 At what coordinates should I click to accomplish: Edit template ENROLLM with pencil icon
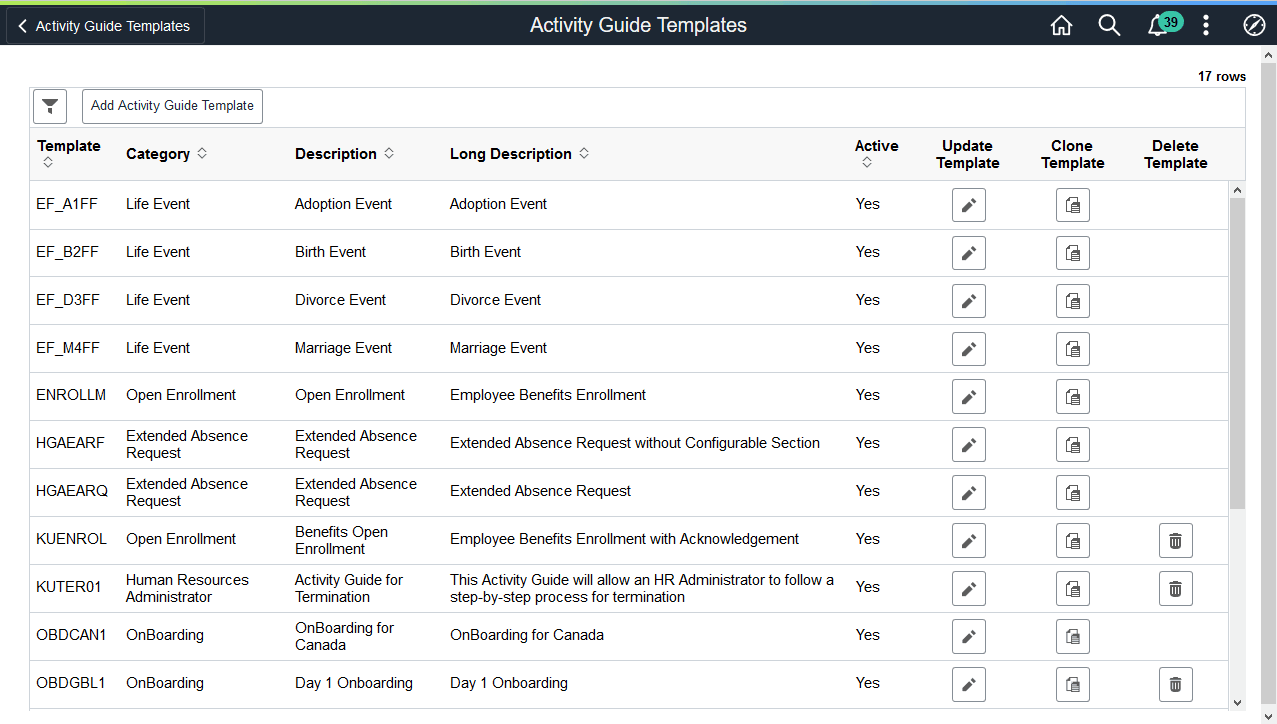pyautogui.click(x=969, y=397)
